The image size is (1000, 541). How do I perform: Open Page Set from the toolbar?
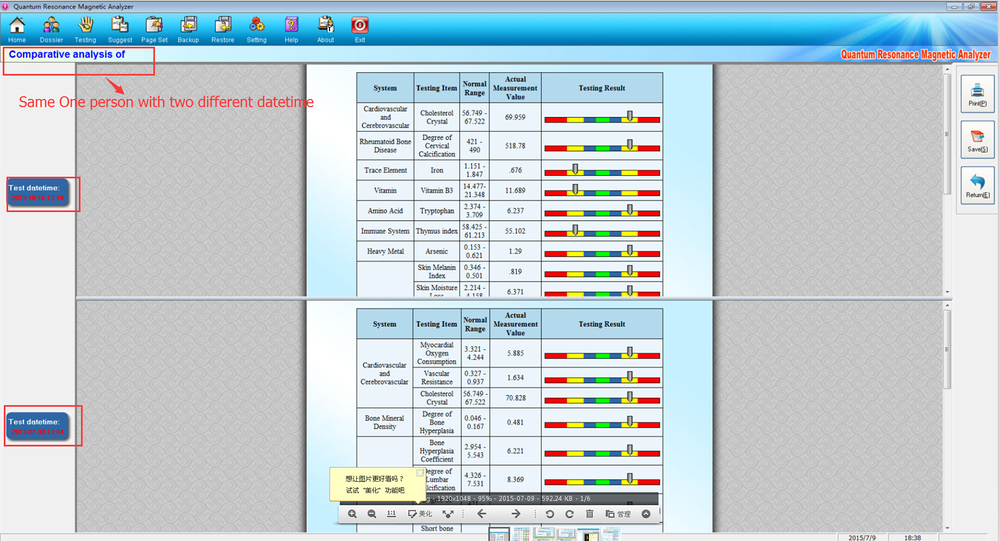(x=154, y=29)
